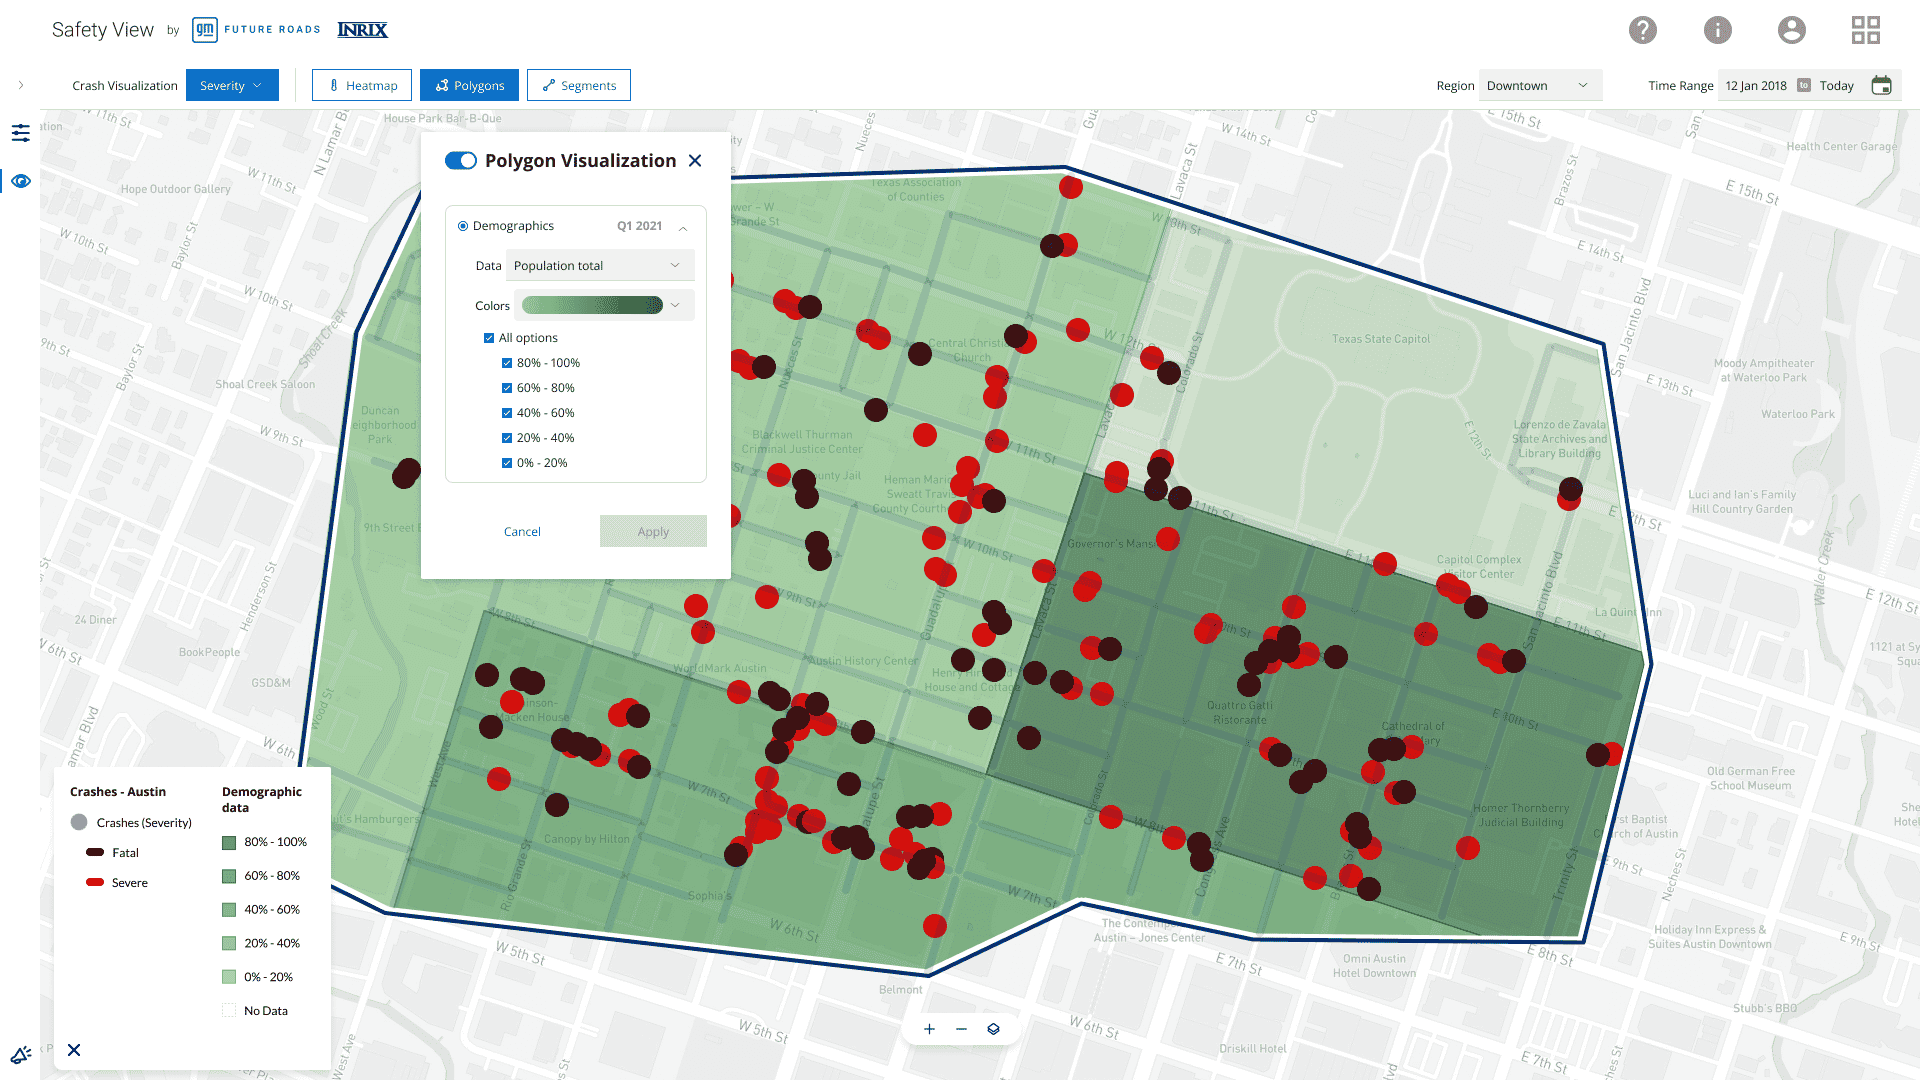
Task: Click the Demographic data legend heading
Action: coord(261,799)
